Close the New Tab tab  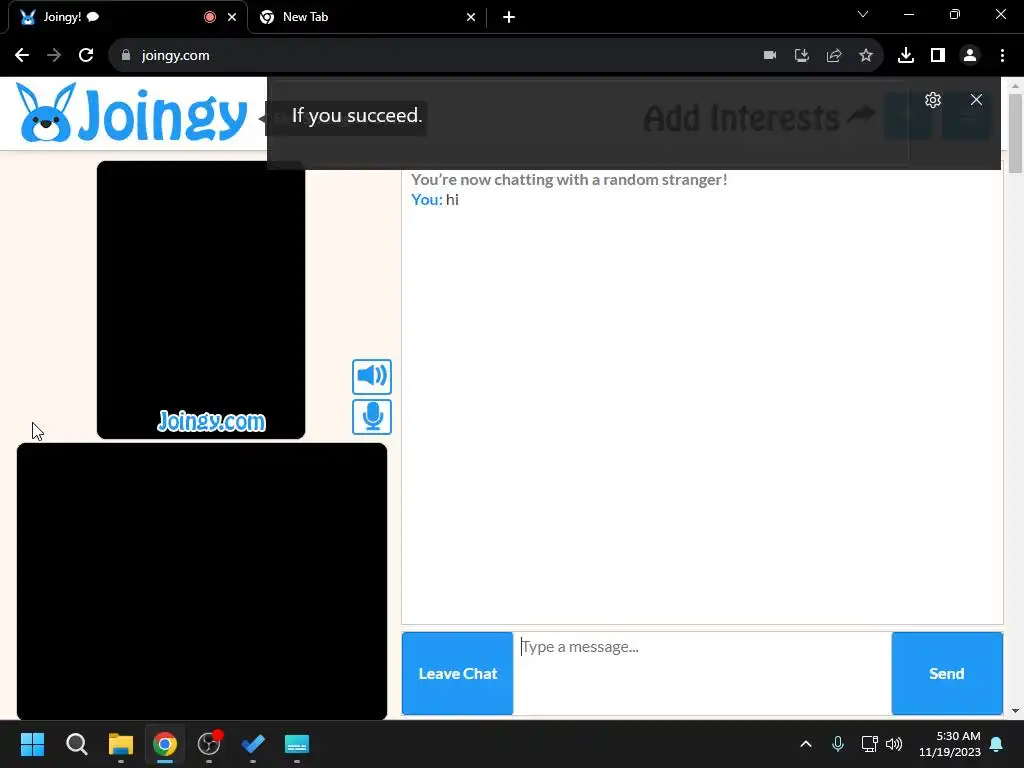click(x=471, y=17)
